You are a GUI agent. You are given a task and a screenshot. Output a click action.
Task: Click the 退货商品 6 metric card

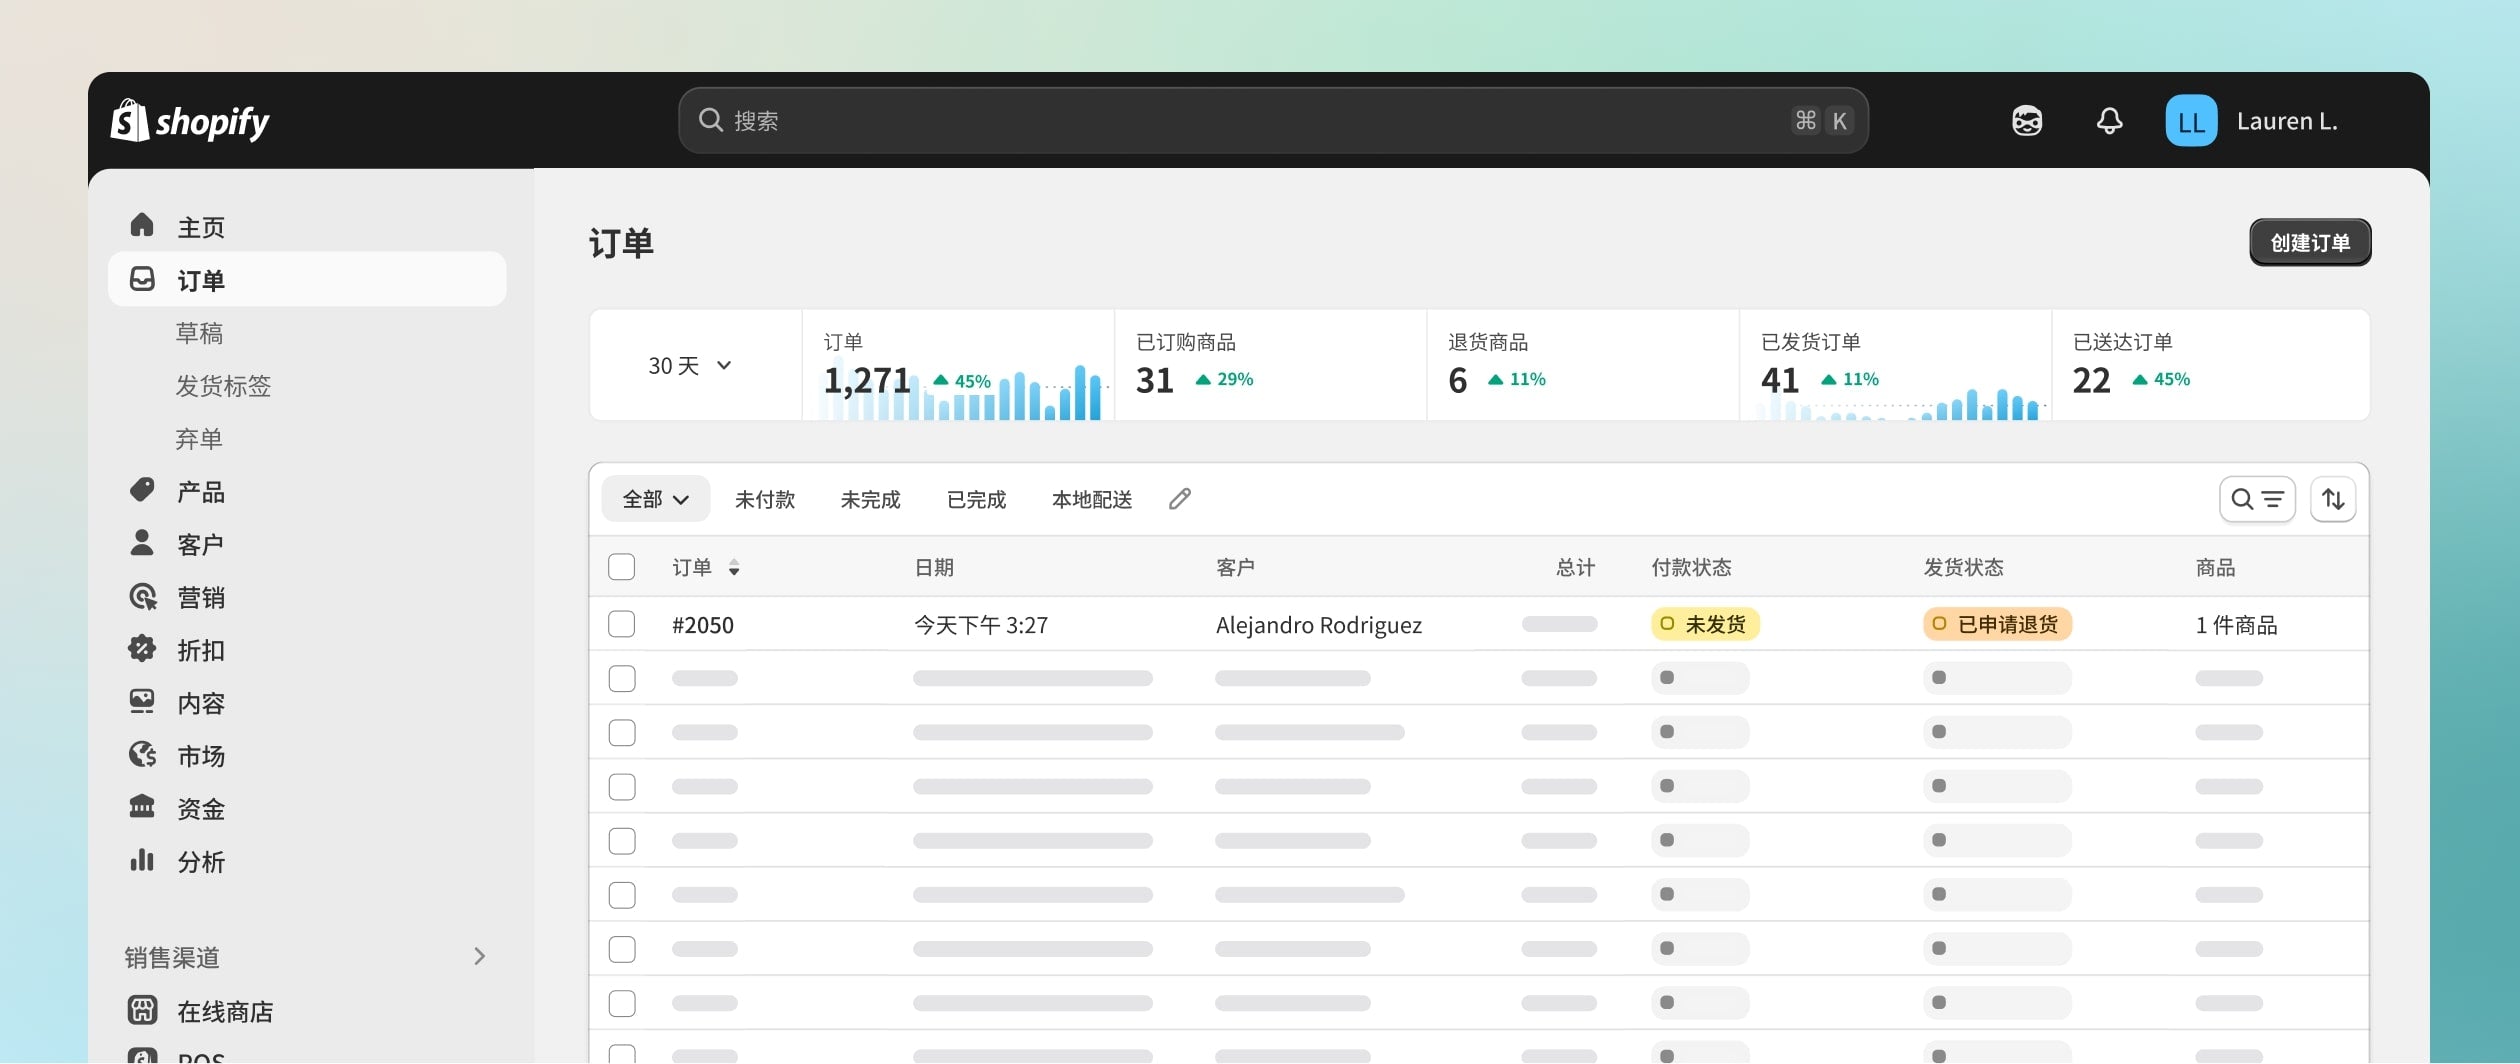coord(1582,365)
